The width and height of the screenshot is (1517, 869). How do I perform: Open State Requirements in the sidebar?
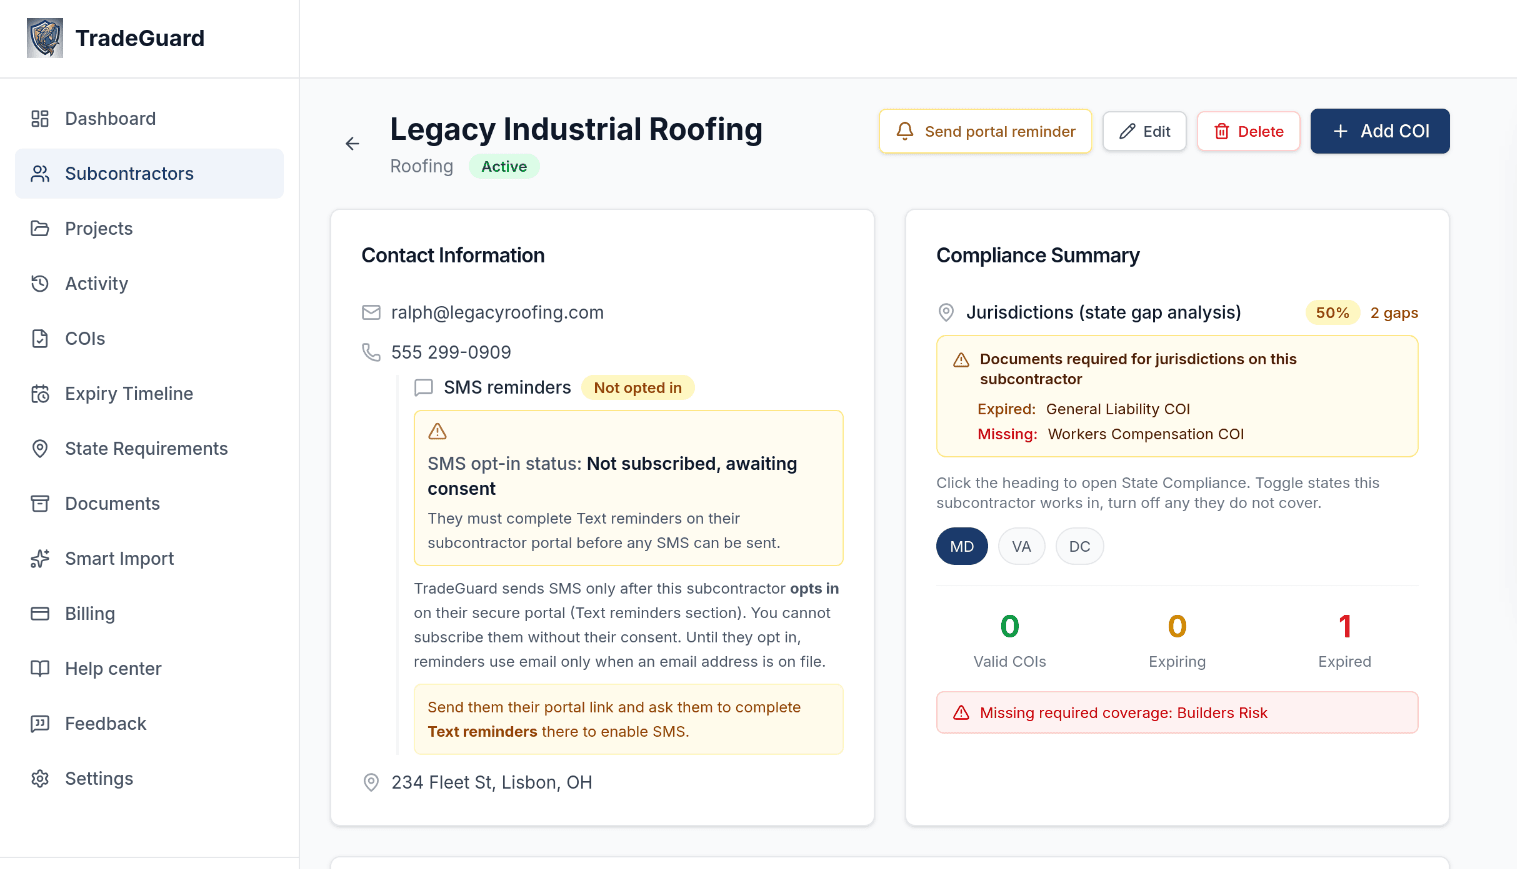click(x=149, y=449)
